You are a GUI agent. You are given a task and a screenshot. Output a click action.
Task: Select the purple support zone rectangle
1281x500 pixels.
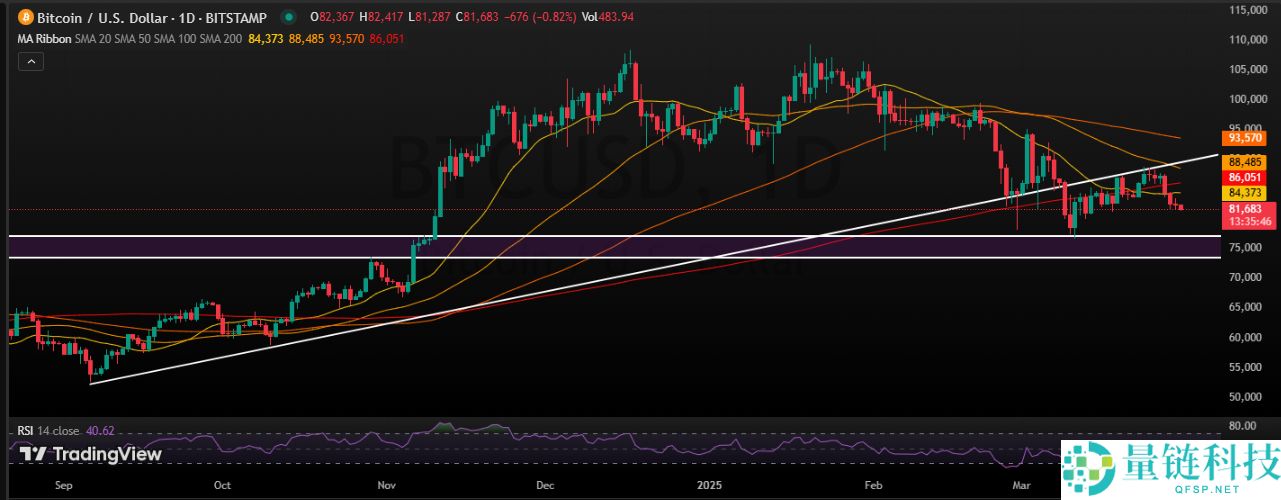click(x=600, y=247)
